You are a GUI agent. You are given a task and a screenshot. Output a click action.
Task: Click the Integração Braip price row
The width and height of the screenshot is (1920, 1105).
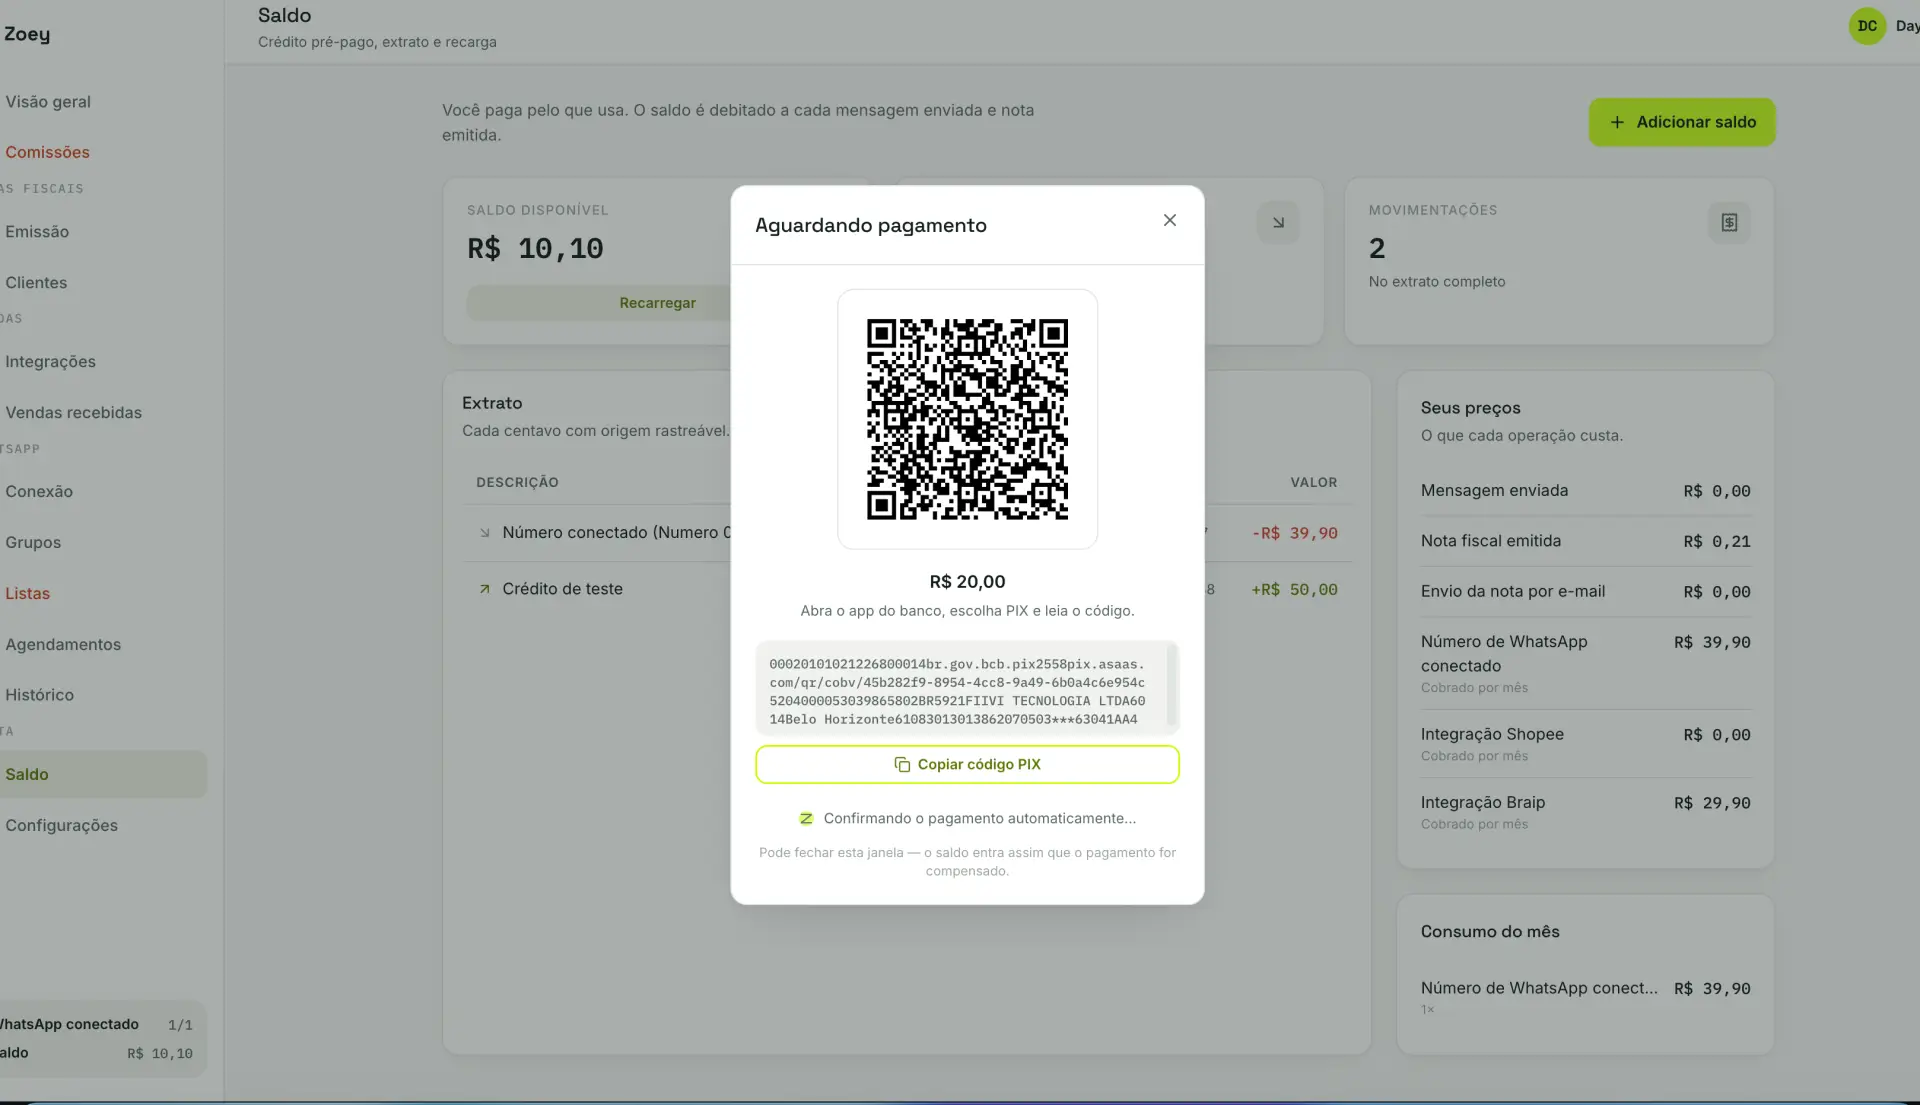(x=1585, y=811)
